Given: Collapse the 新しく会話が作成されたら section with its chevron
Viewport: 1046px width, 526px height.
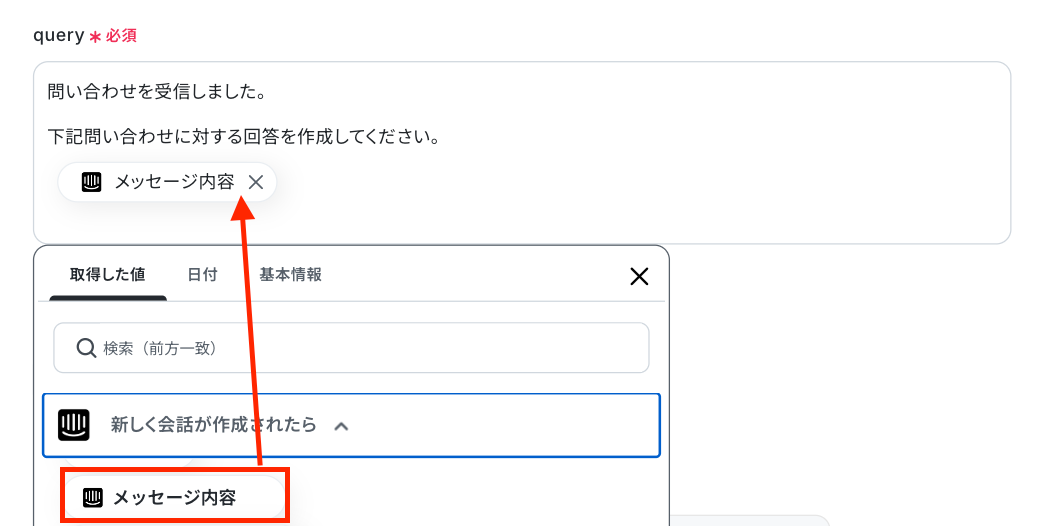Looking at the screenshot, I should pos(342,426).
